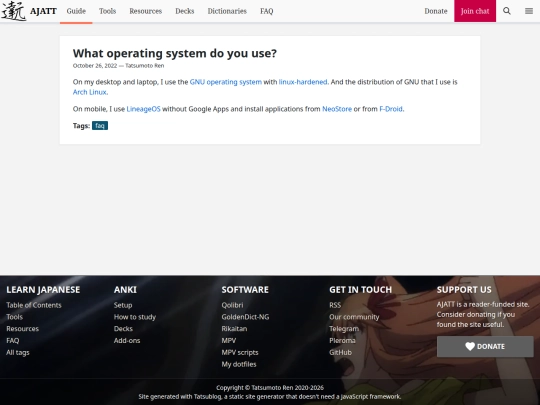Click the AJATT site title text
This screenshot has height=405, width=540.
tap(43, 11)
